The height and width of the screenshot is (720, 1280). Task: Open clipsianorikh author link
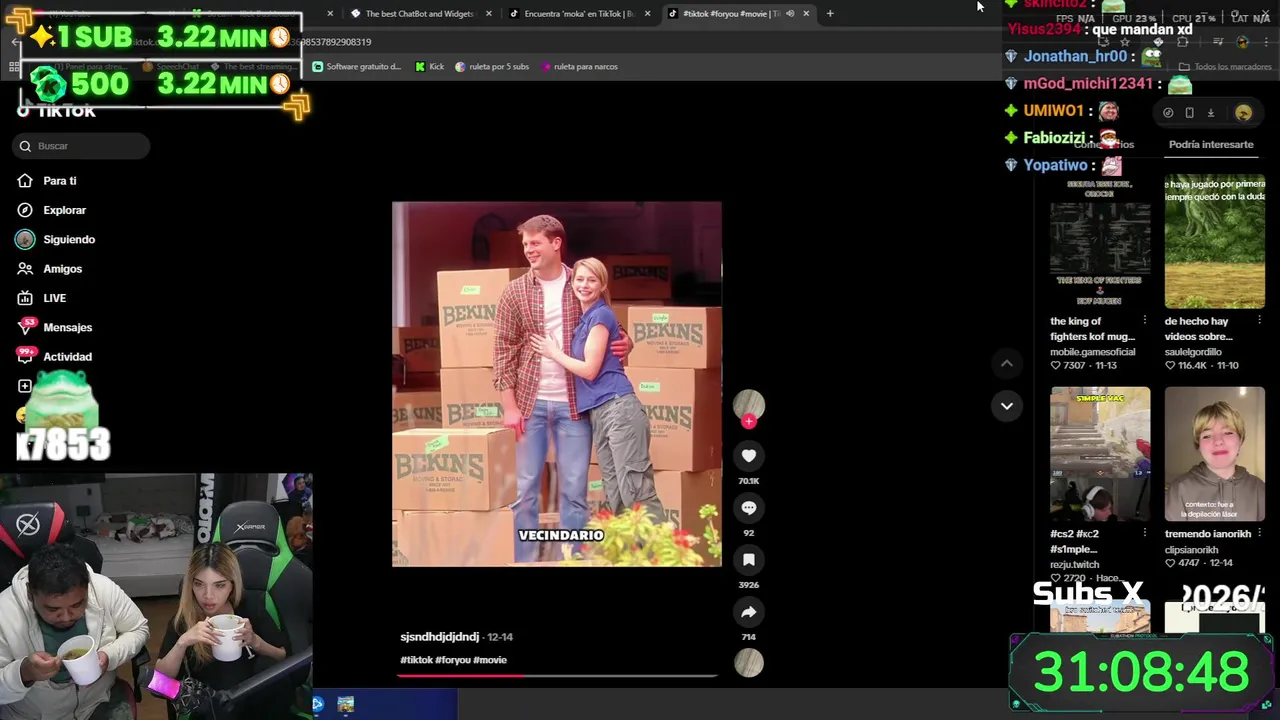pyautogui.click(x=1199, y=550)
